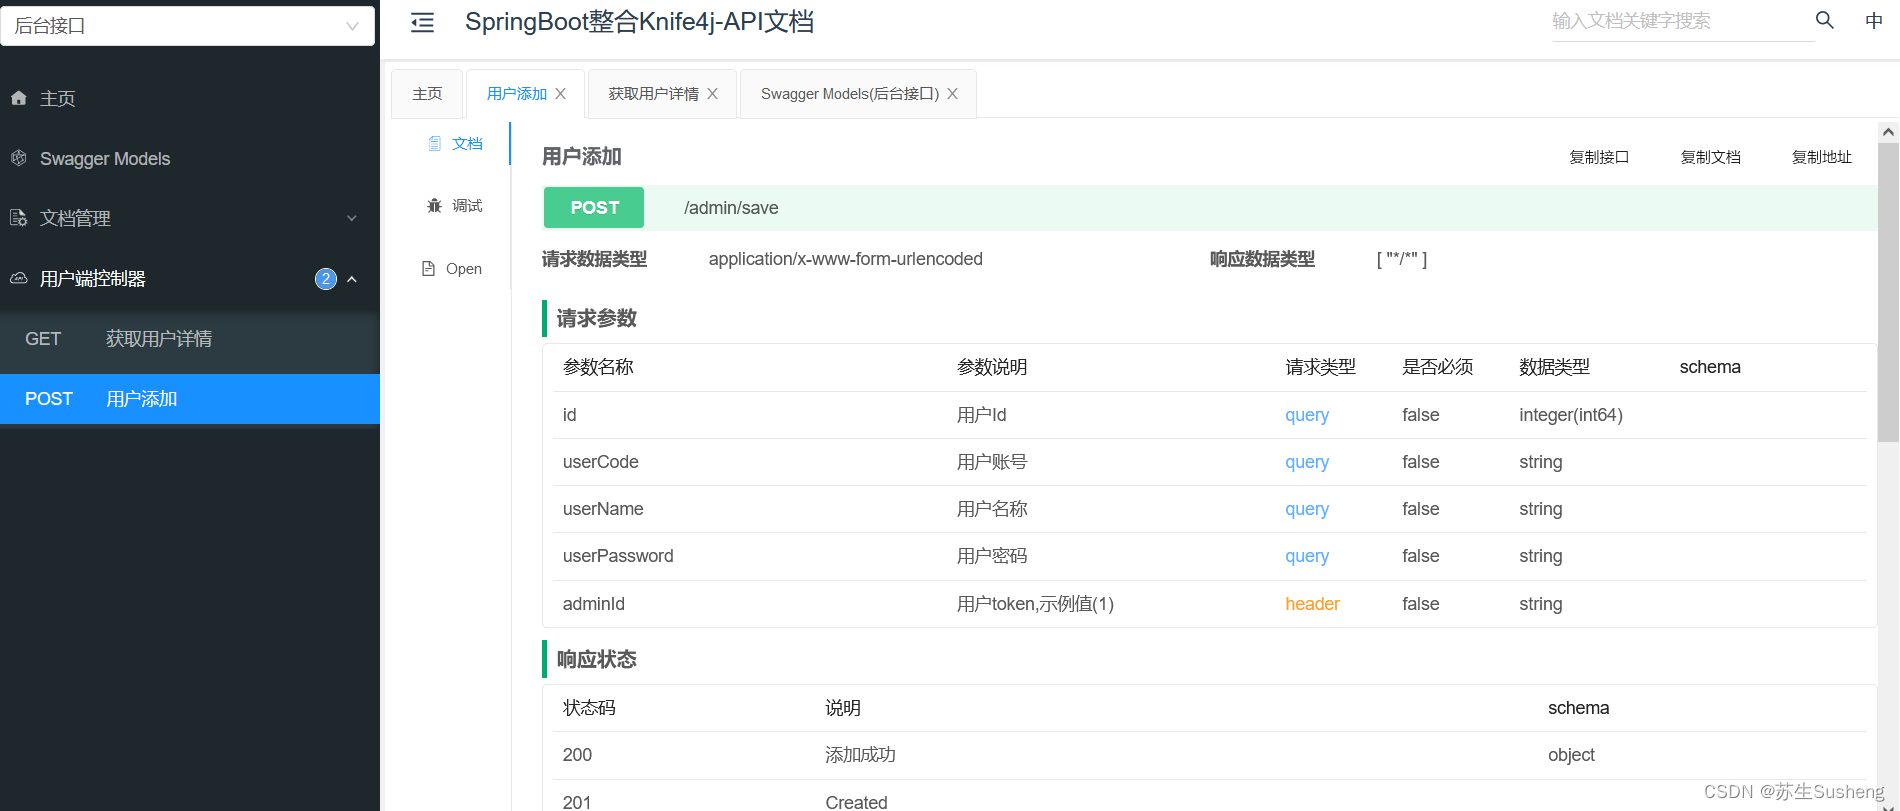Toggle the sidebar collapse menu icon
This screenshot has width=1900, height=811.
click(423, 22)
